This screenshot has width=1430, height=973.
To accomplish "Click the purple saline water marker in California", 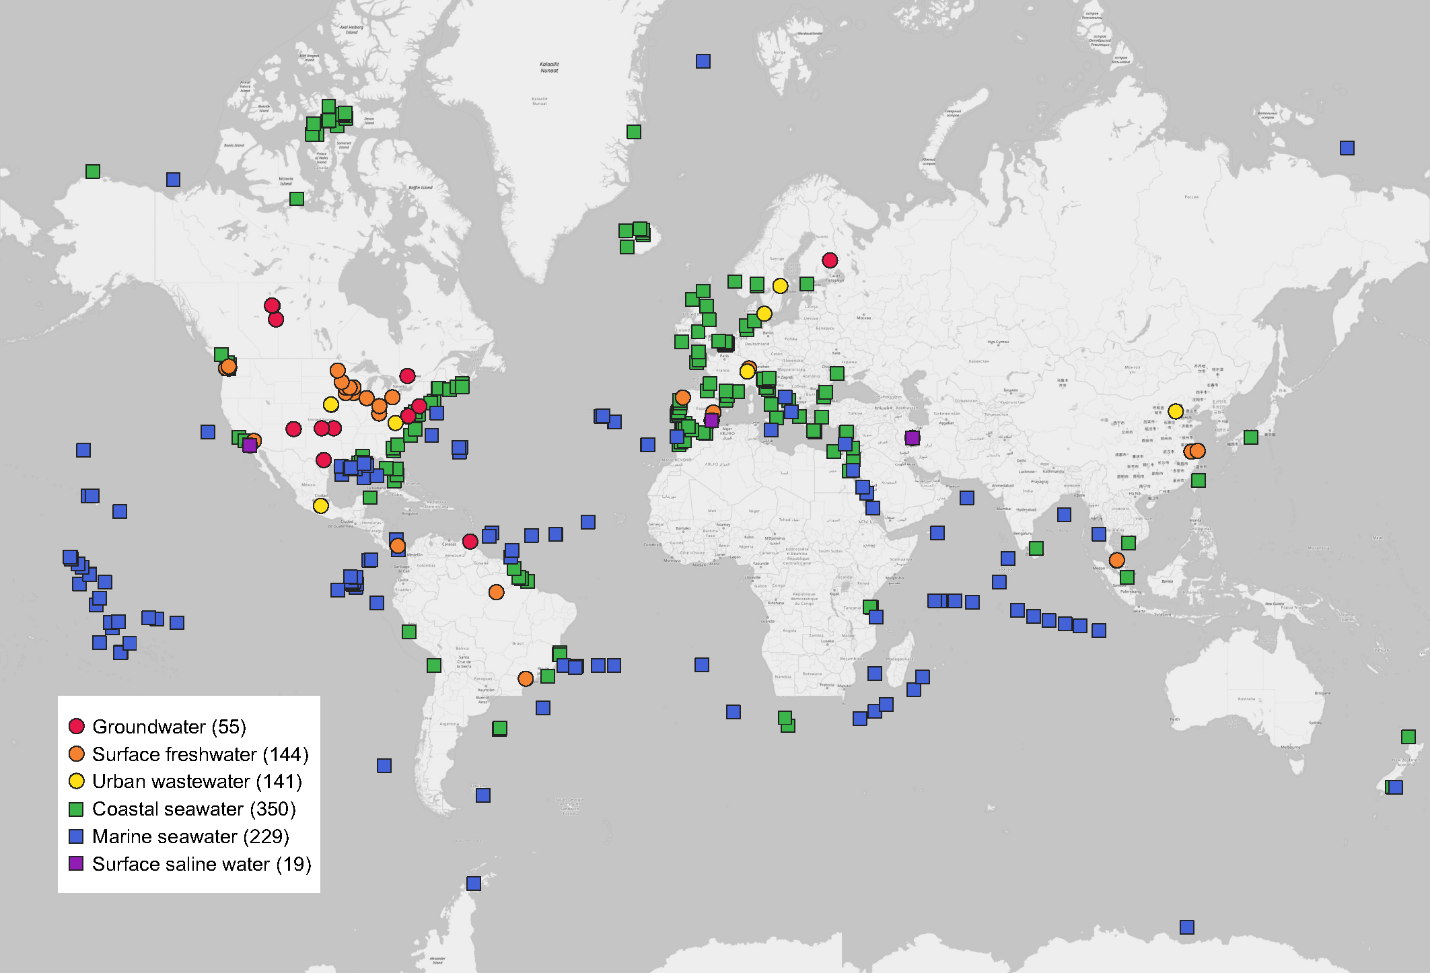I will click(249, 445).
